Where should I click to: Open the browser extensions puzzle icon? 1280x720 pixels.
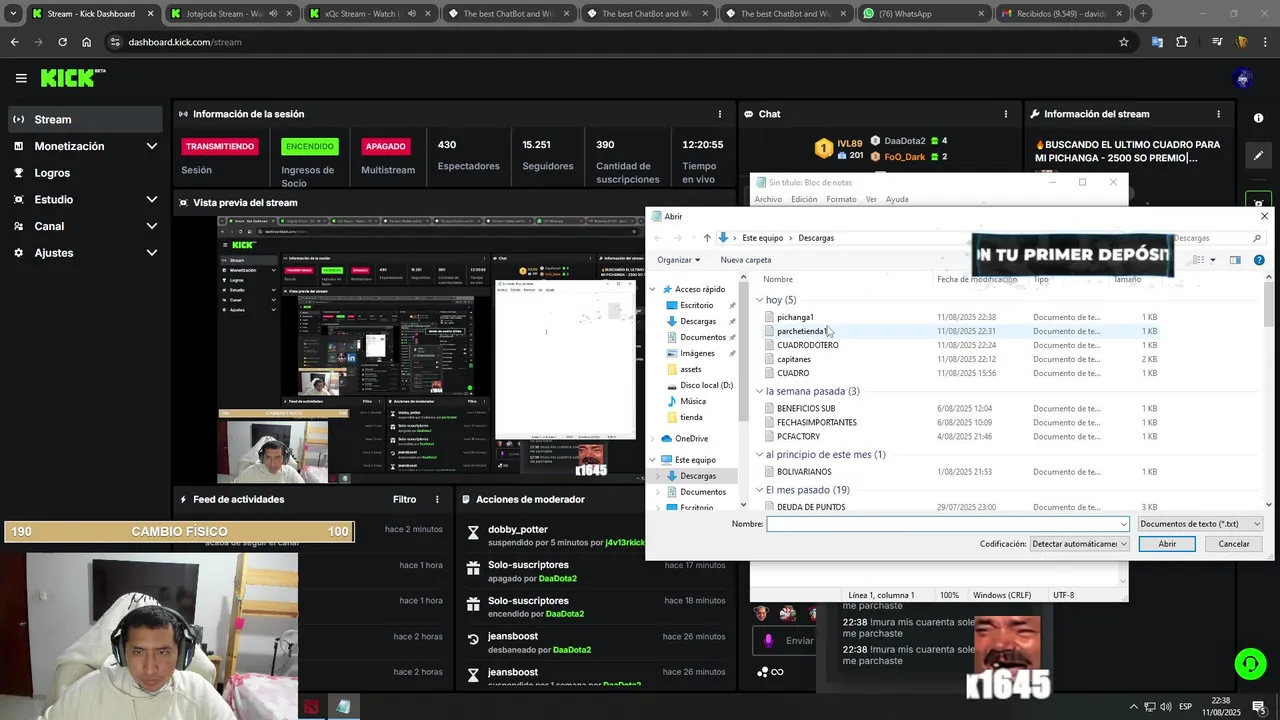click(1182, 42)
